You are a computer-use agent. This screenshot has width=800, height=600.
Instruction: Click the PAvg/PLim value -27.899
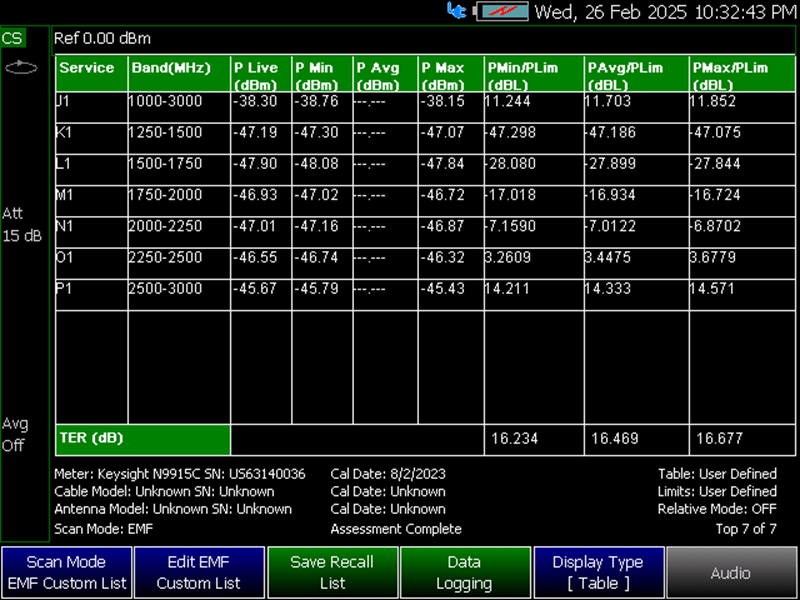(x=611, y=163)
